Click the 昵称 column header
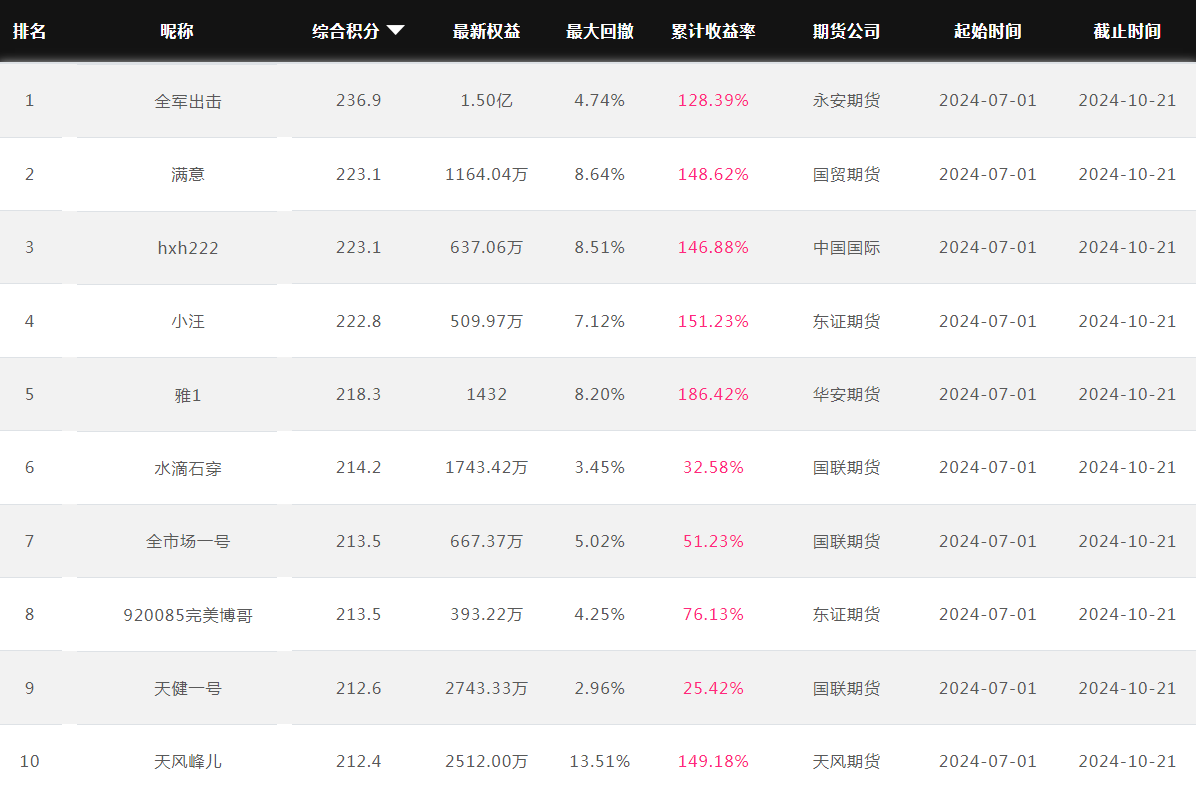1196x793 pixels. (177, 31)
